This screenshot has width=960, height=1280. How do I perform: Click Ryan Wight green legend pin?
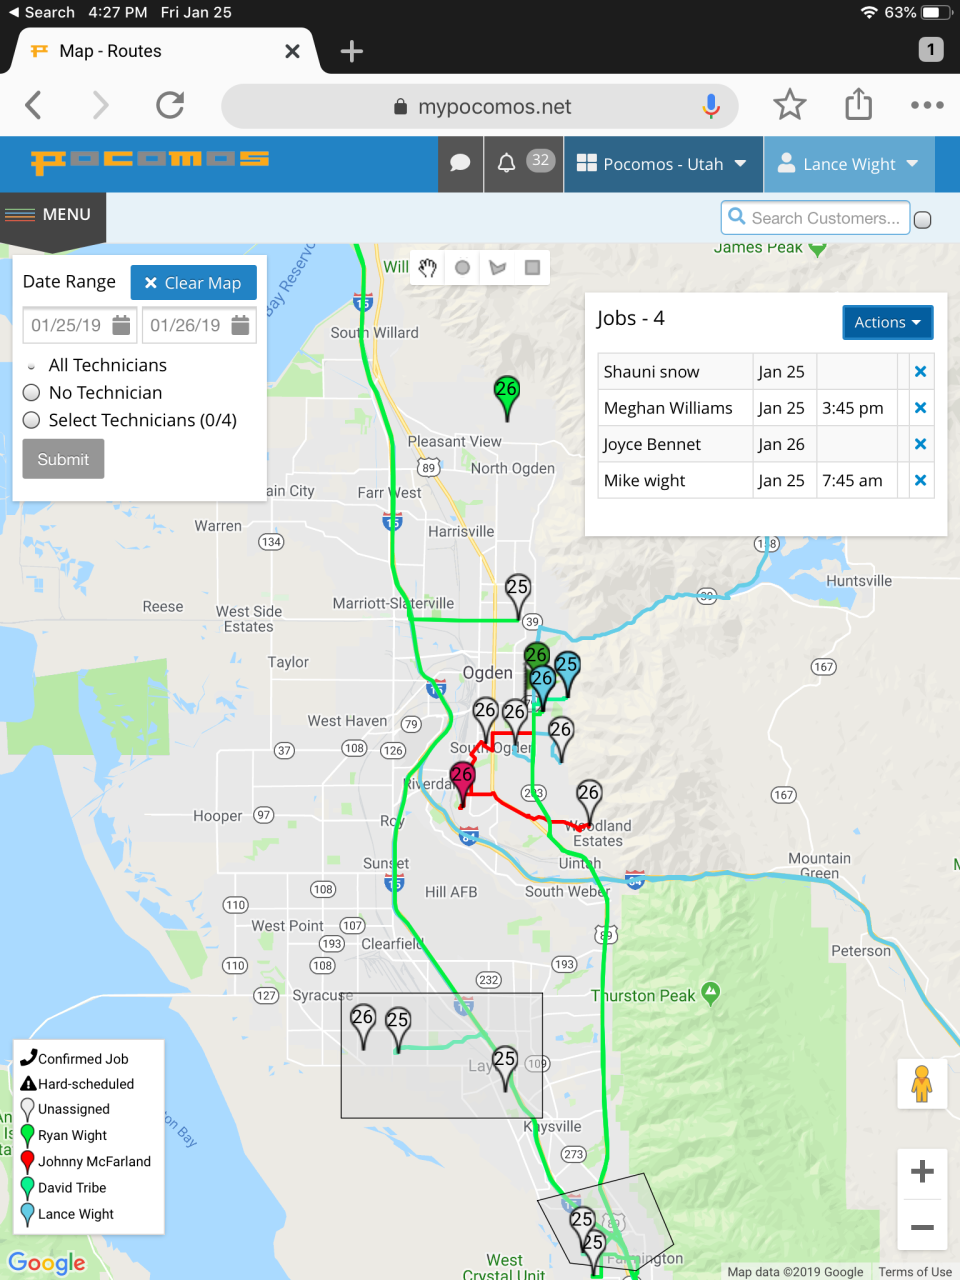28,1136
